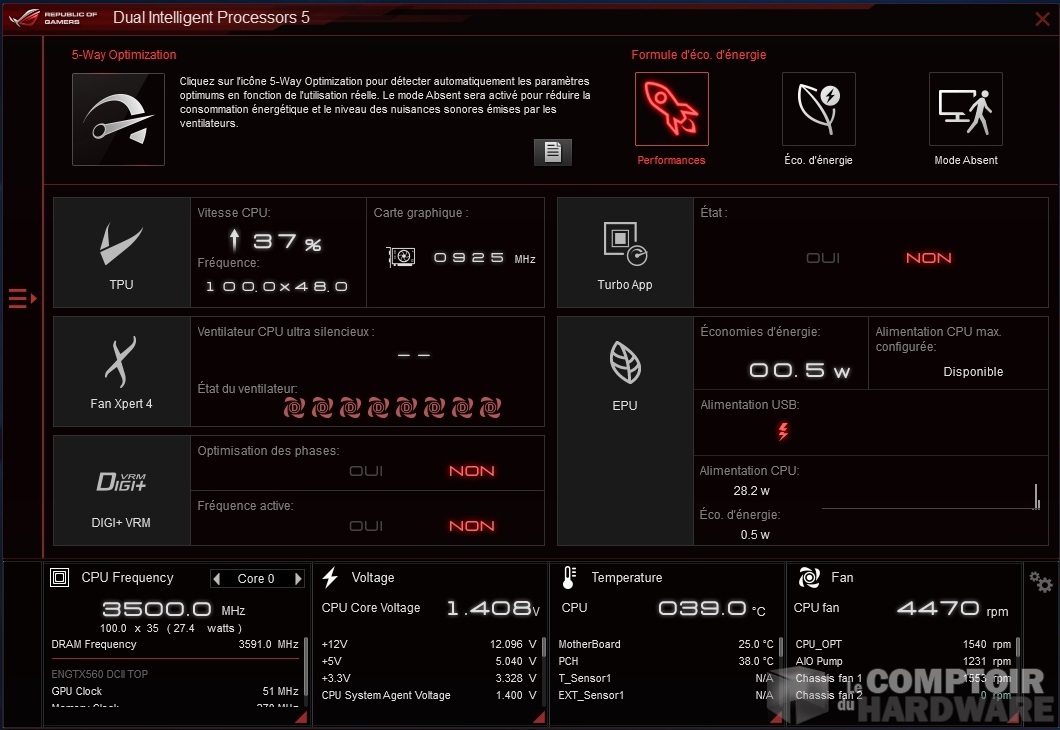
Task: Expand the left sidebar menu arrow
Action: [22, 298]
